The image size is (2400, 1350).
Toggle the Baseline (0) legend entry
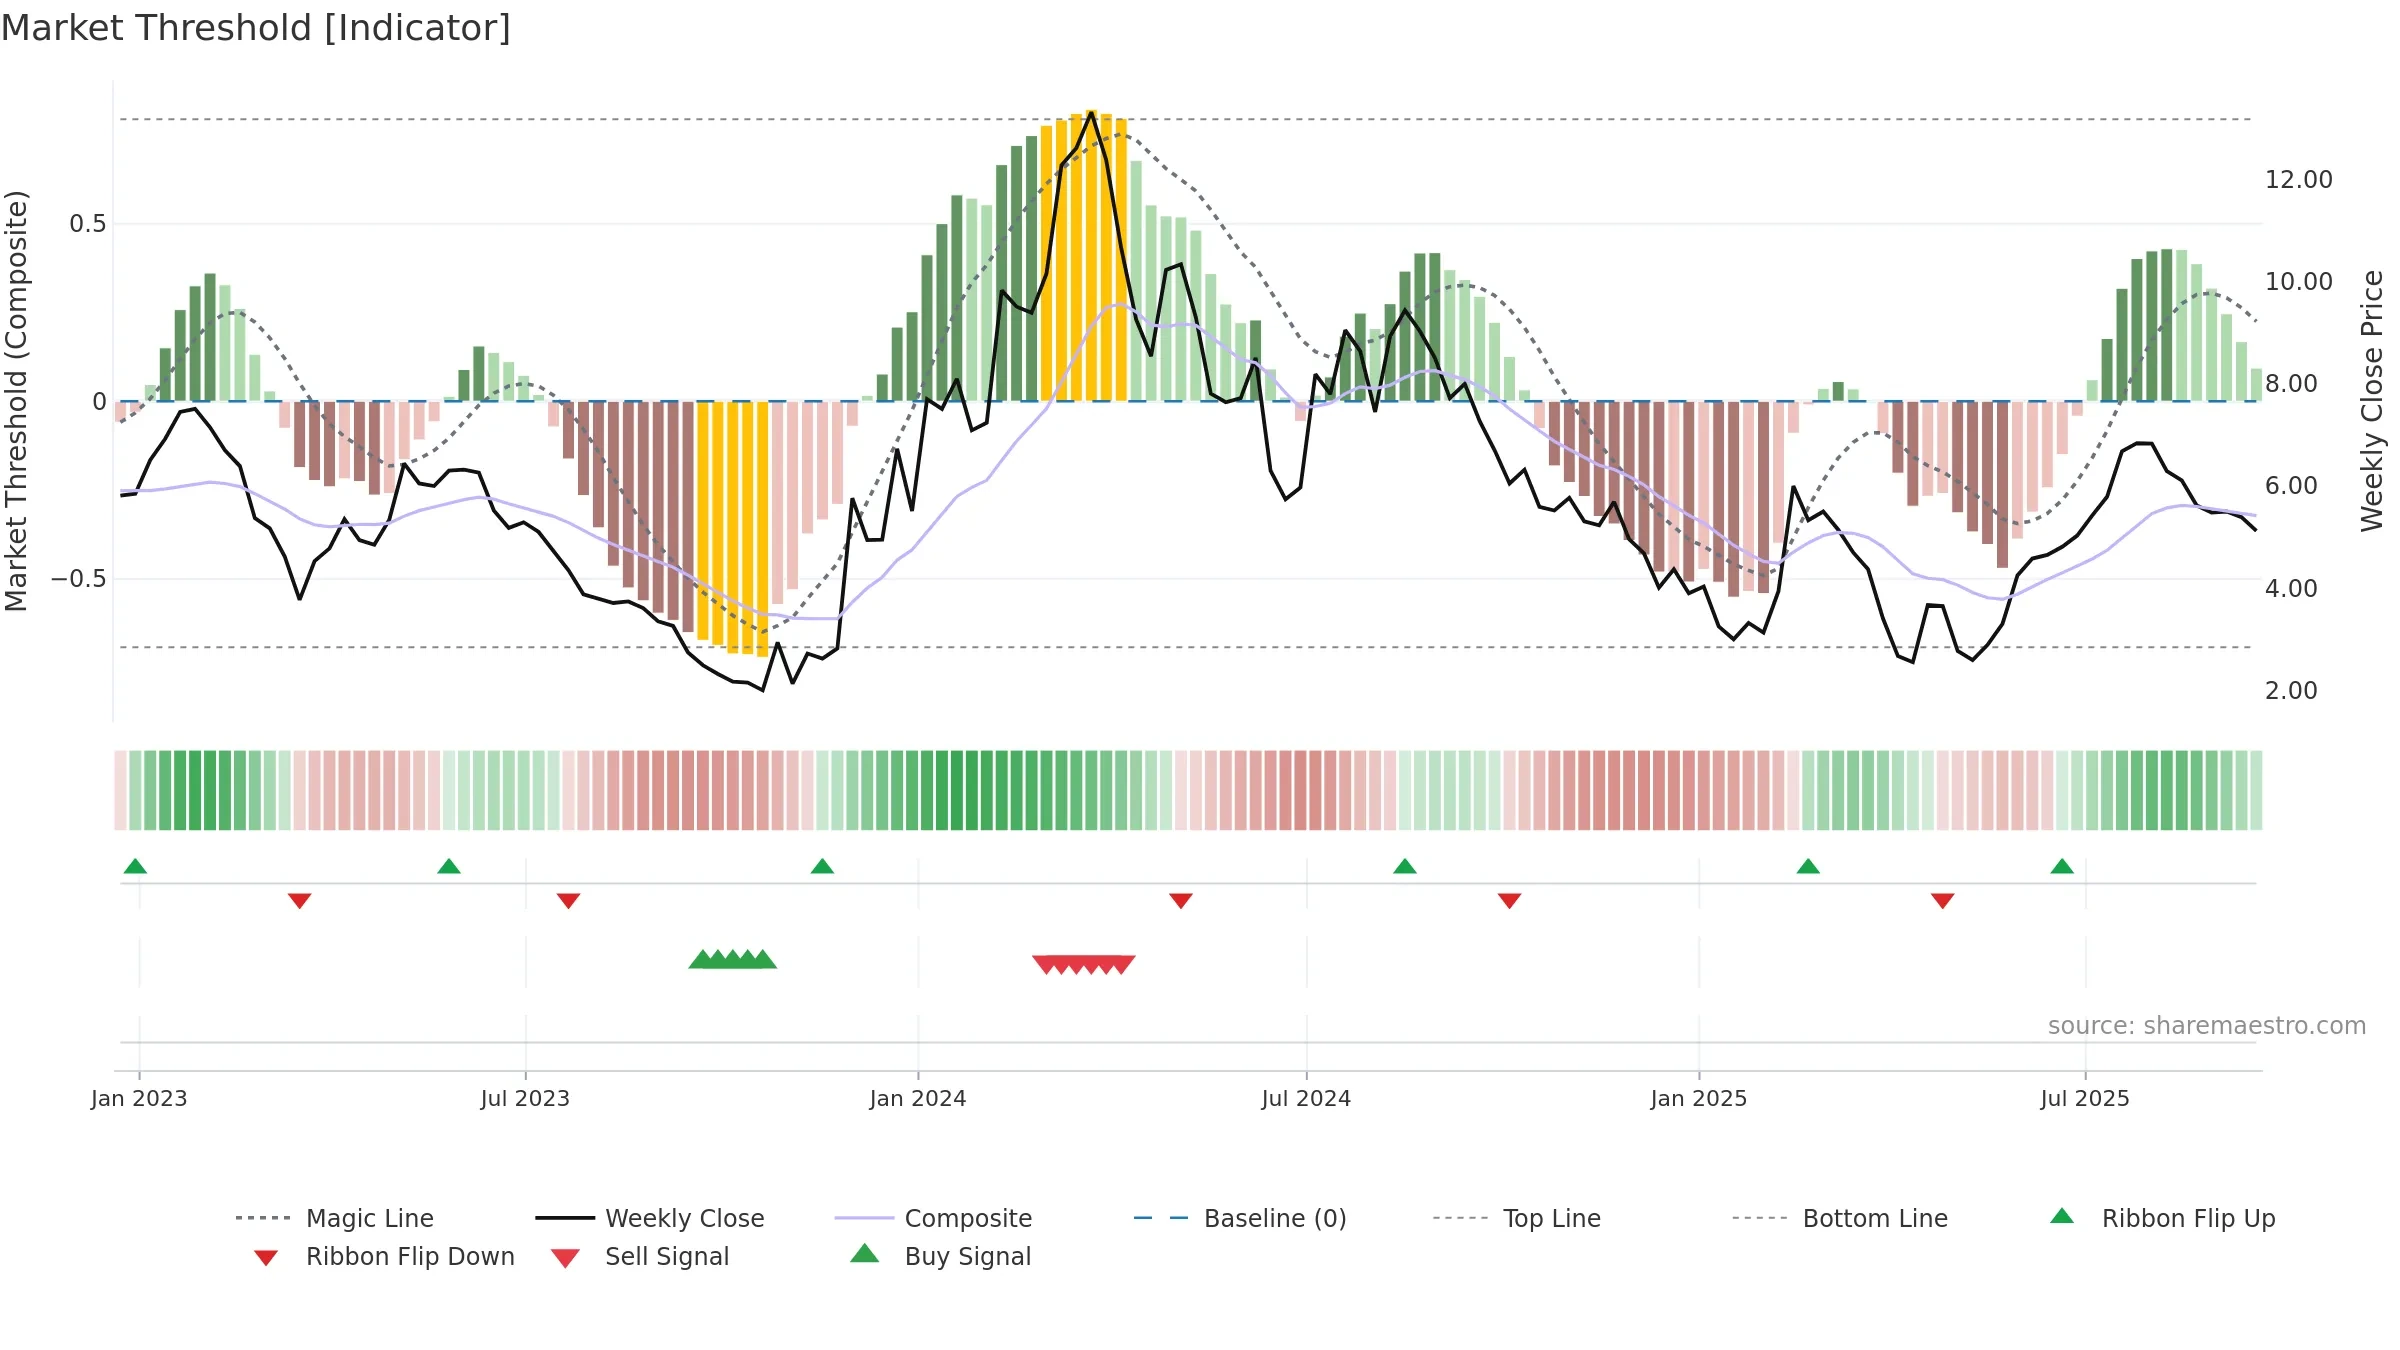1240,1218
